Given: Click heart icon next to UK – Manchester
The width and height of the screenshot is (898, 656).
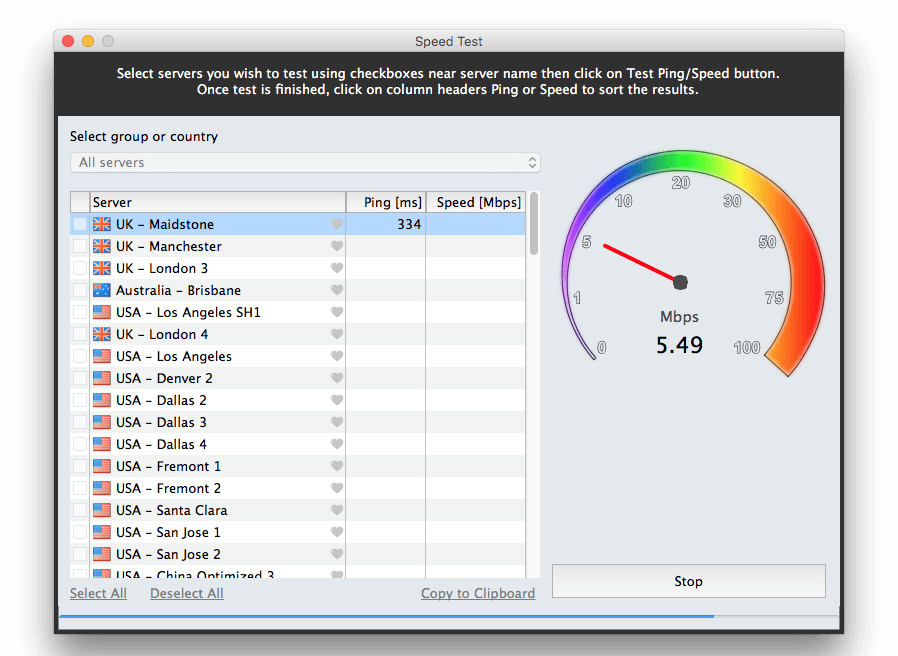Looking at the screenshot, I should pos(337,246).
